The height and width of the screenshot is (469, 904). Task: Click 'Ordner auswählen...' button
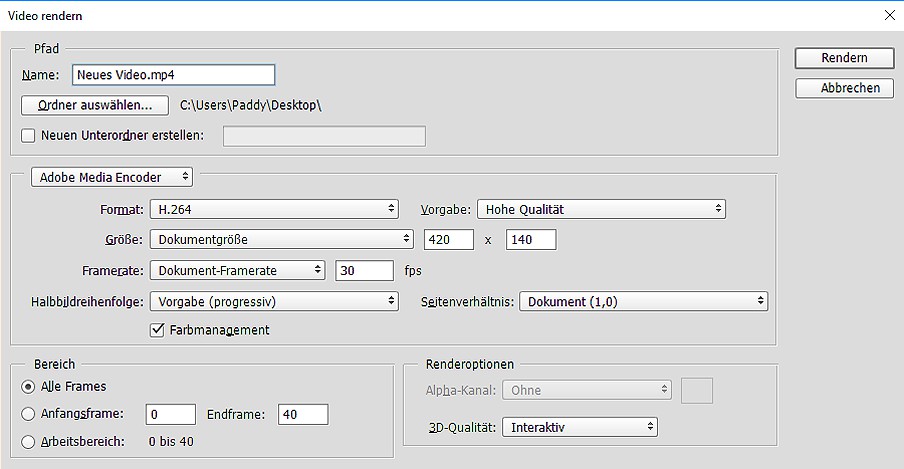[x=95, y=105]
